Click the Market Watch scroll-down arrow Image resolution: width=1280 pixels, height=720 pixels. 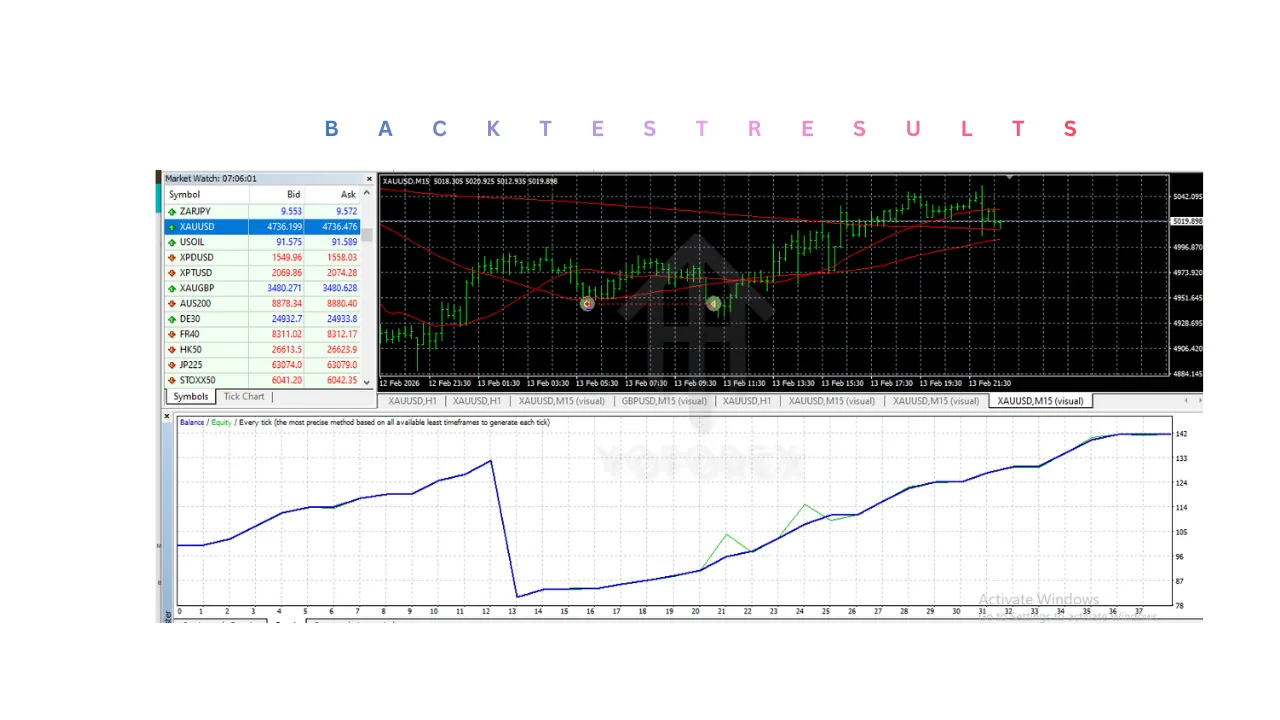pos(367,382)
